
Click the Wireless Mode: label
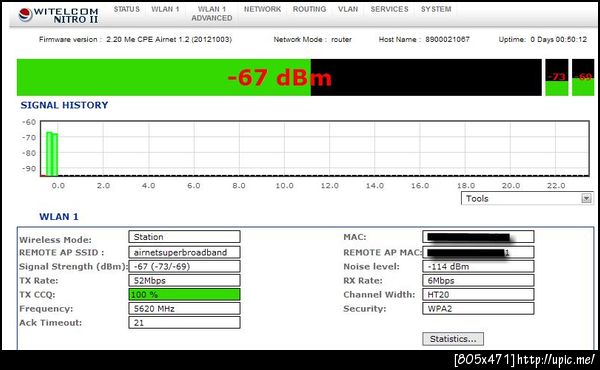[55, 240]
